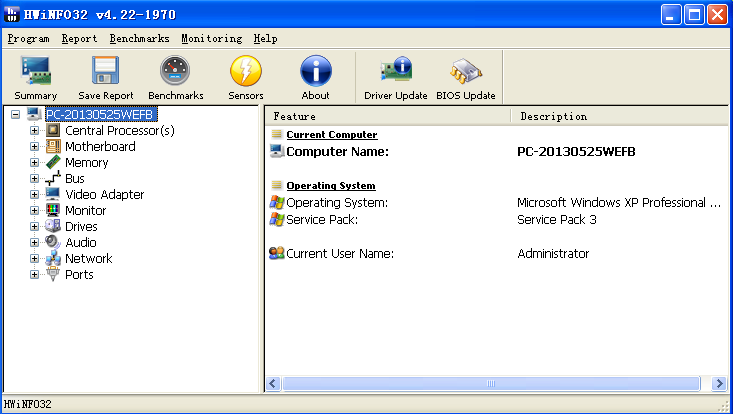The image size is (733, 414).
Task: Open the Program menu
Action: [28, 39]
